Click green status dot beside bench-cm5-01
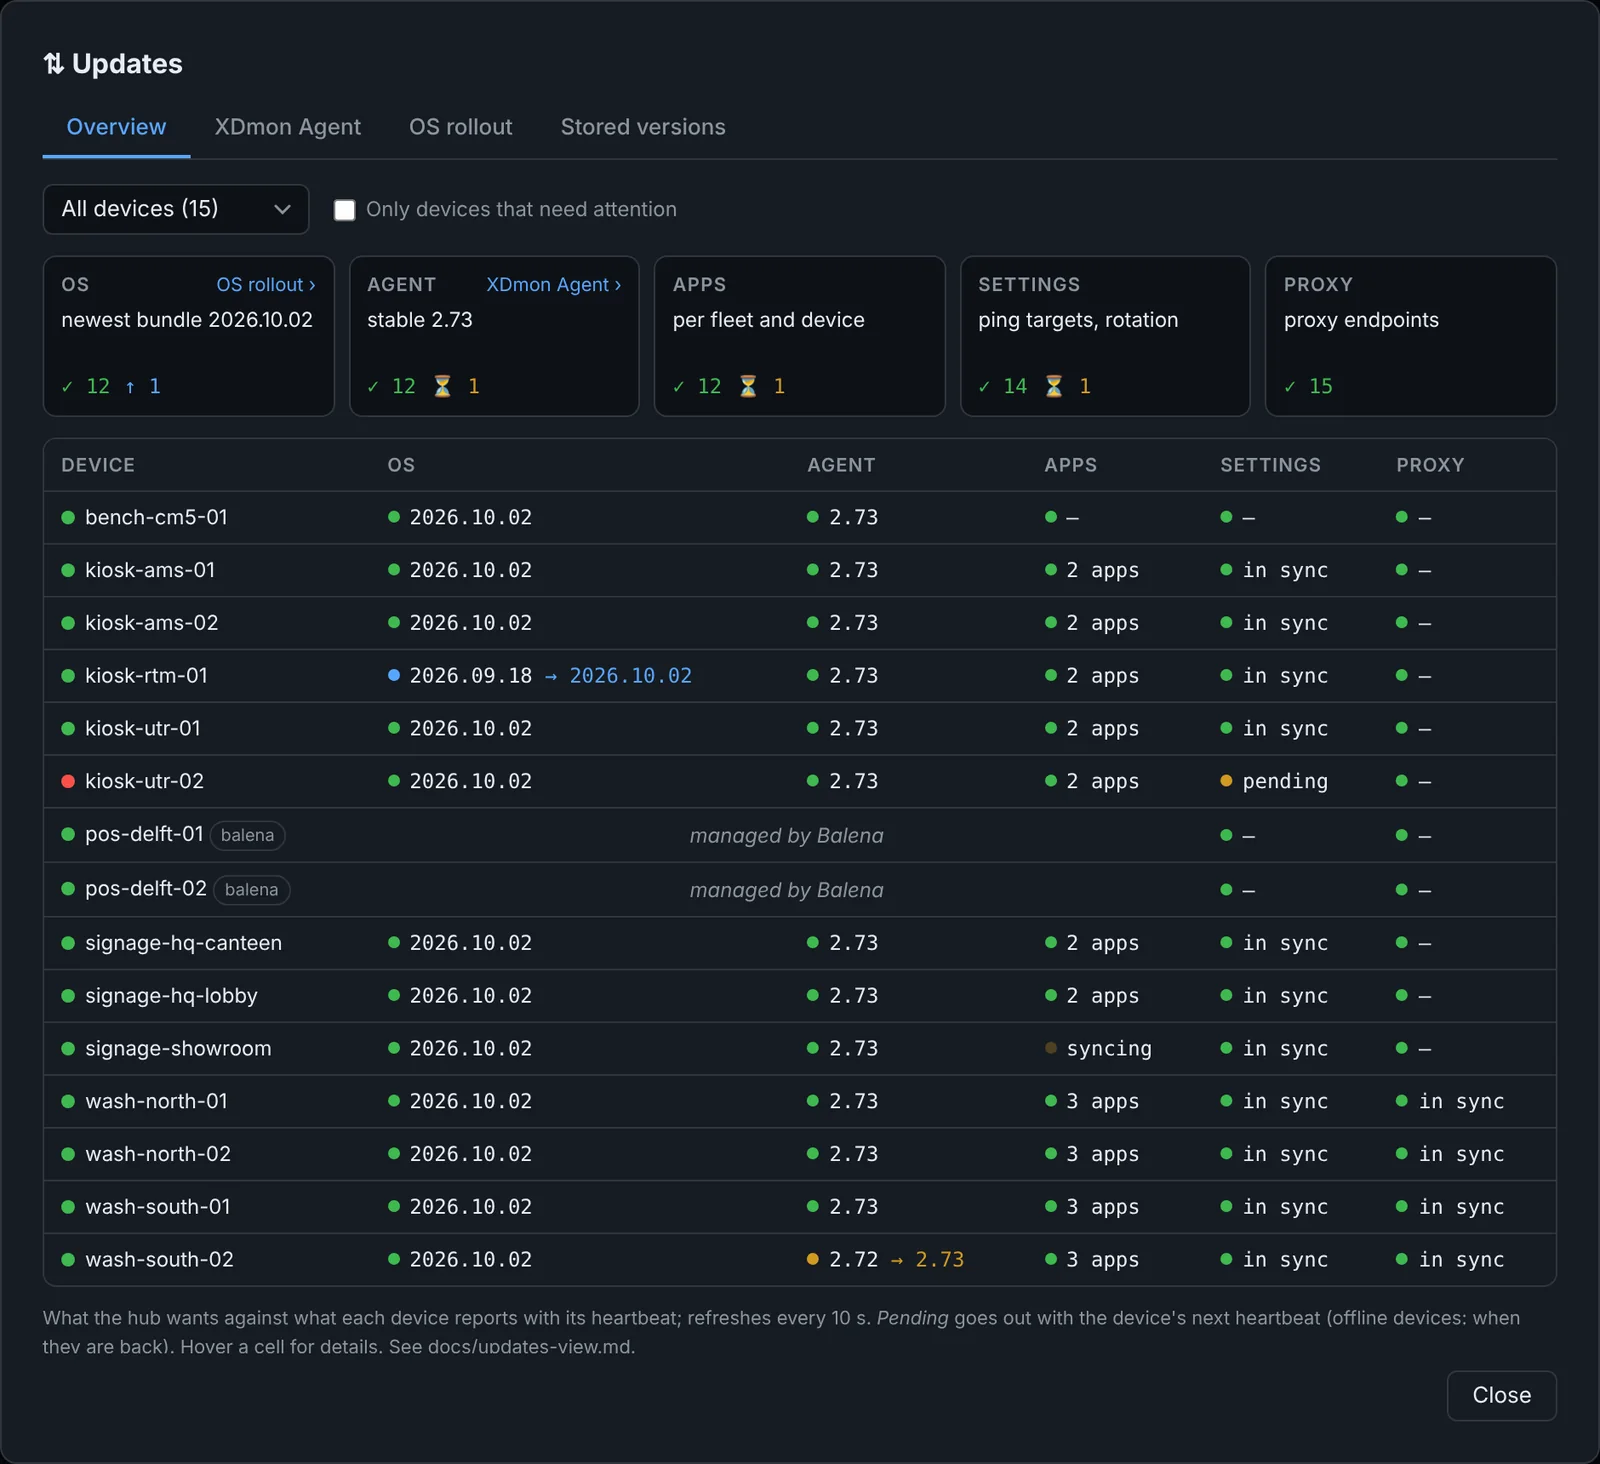This screenshot has width=1600, height=1464. [x=68, y=517]
